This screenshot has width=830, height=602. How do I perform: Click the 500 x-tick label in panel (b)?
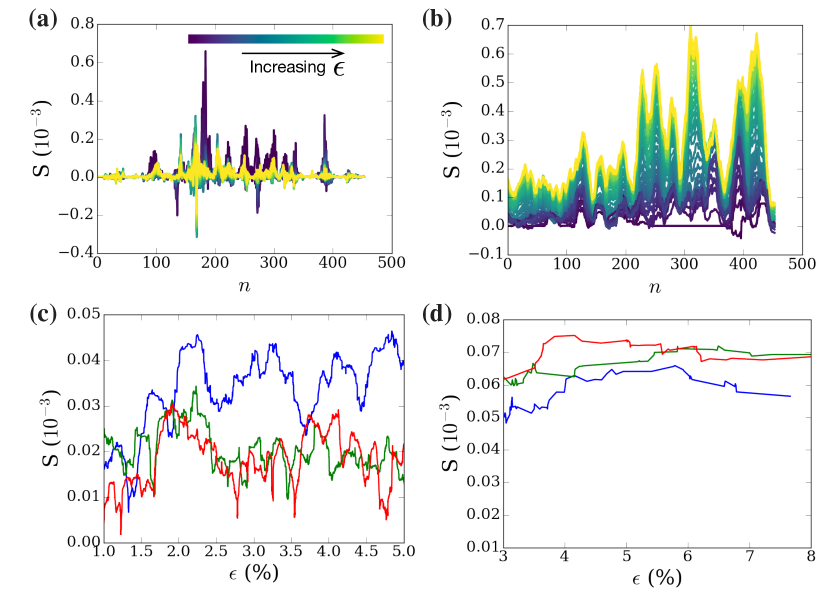[802, 264]
